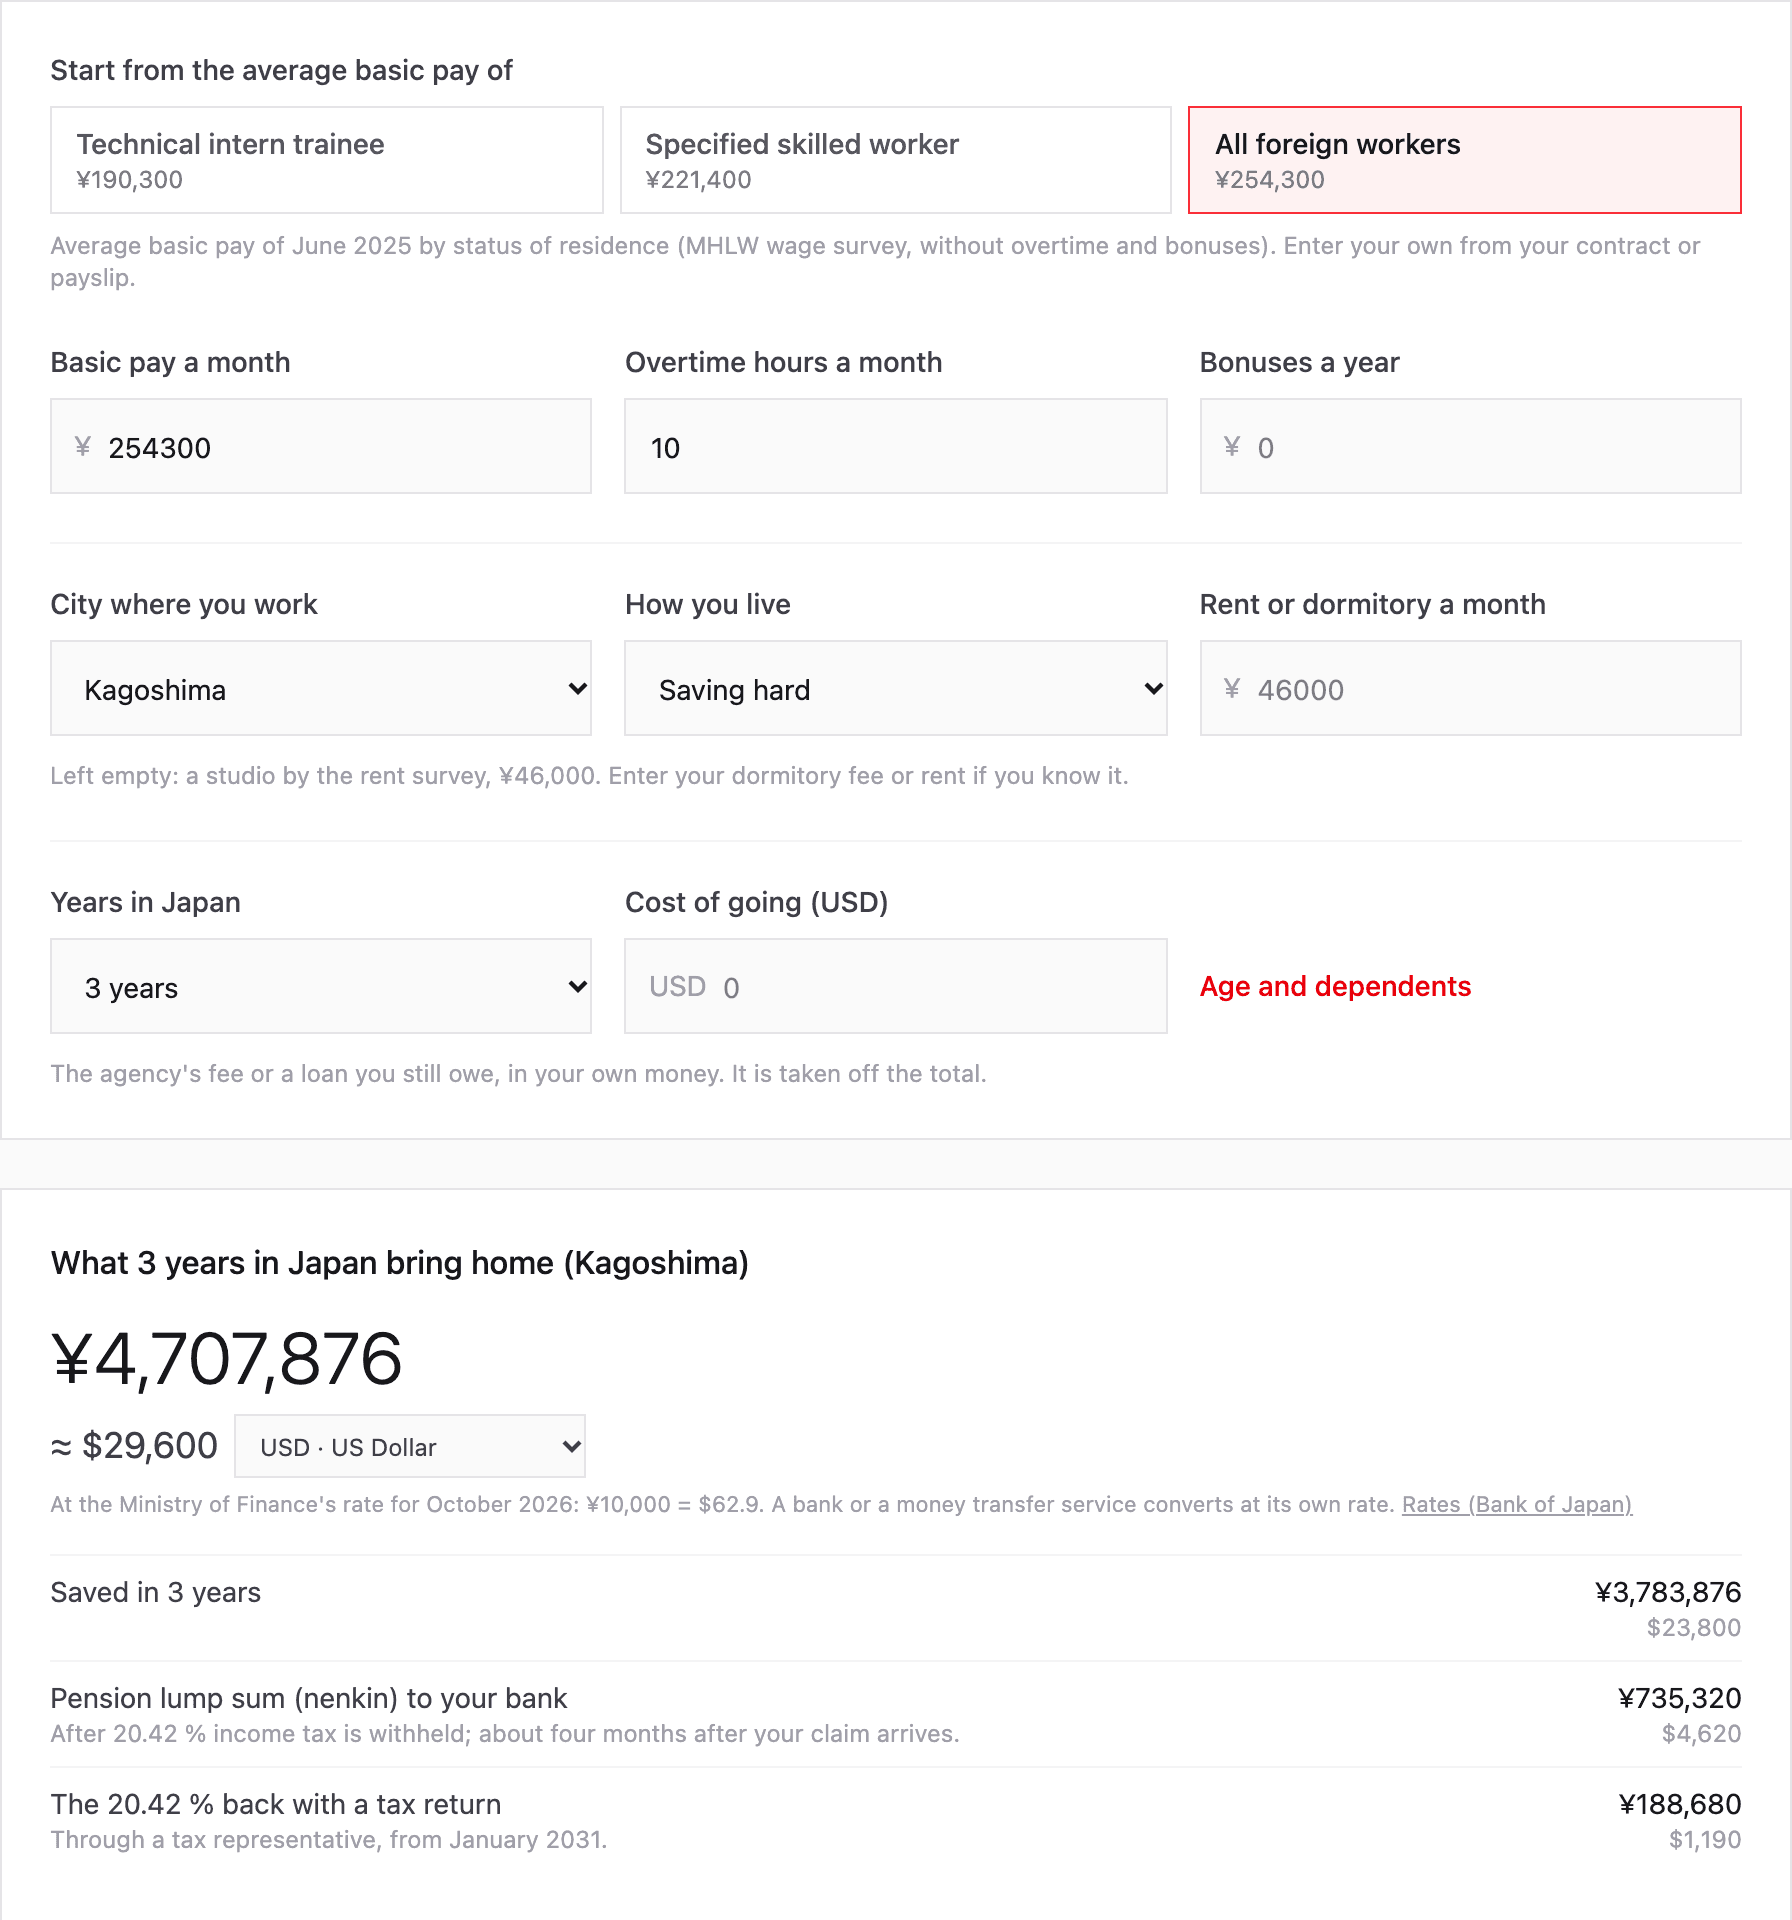Open the USD · US Dollar currency selector
The height and width of the screenshot is (1920, 1792).
click(410, 1446)
